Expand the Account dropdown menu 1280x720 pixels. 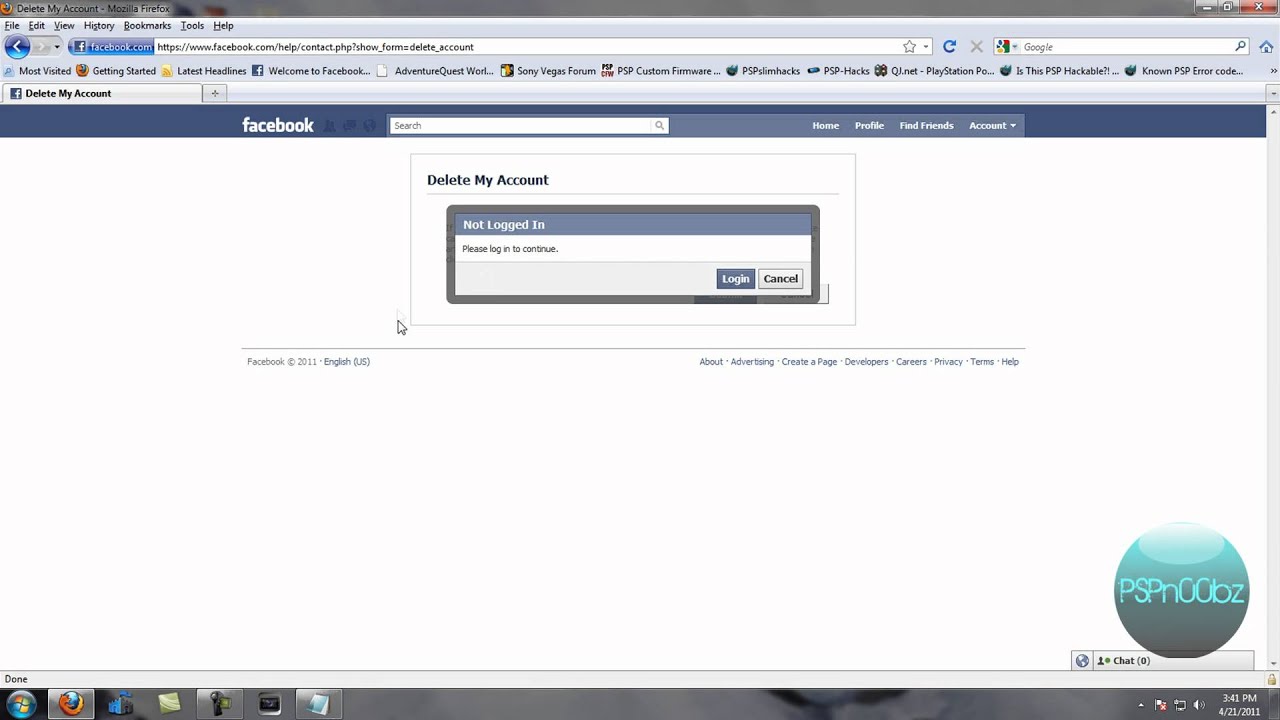tap(992, 125)
